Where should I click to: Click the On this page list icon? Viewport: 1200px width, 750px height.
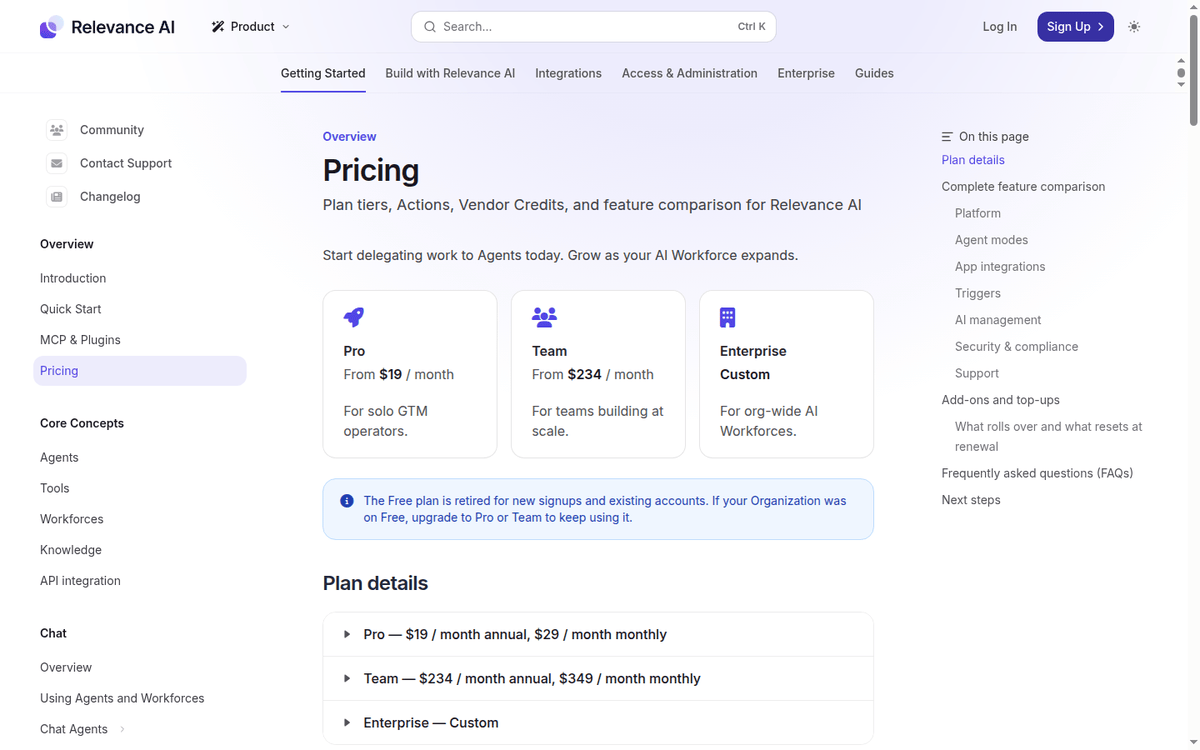coord(947,136)
